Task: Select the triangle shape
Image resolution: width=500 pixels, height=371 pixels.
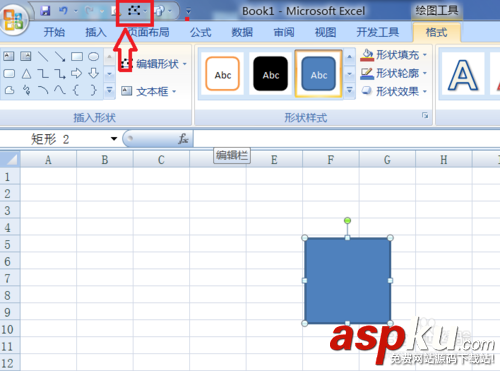Action: click(x=26, y=73)
